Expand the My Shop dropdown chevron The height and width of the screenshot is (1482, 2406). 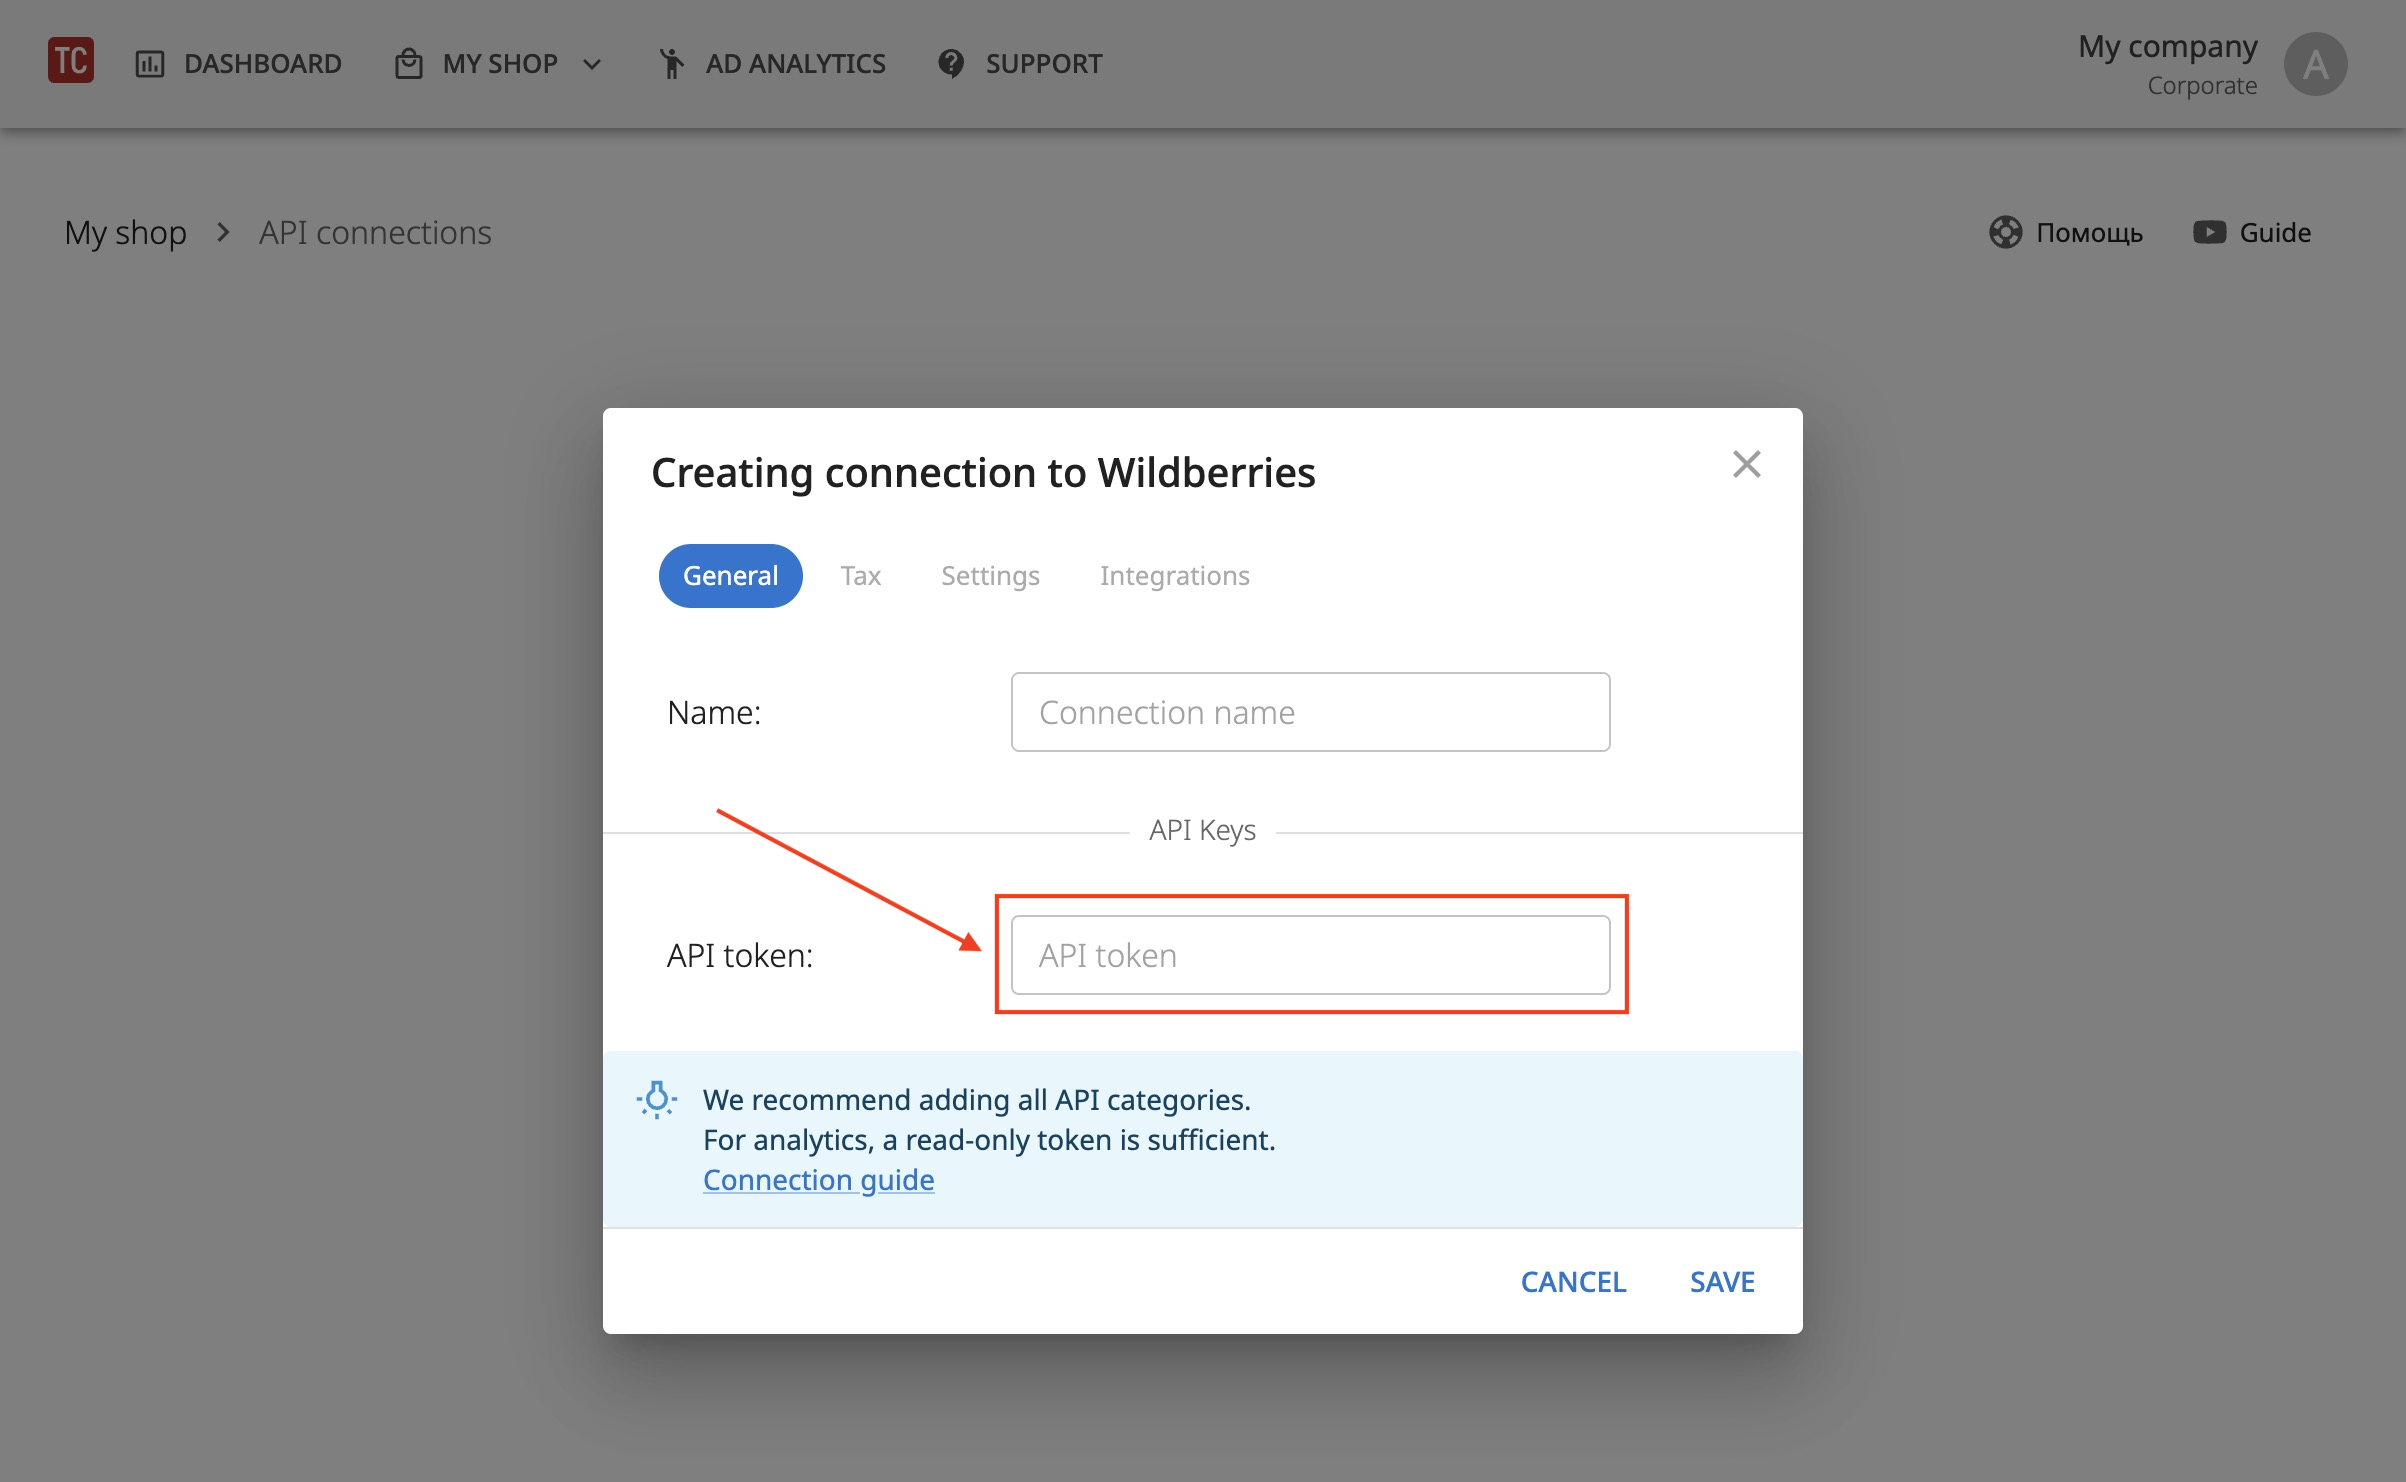(x=592, y=65)
